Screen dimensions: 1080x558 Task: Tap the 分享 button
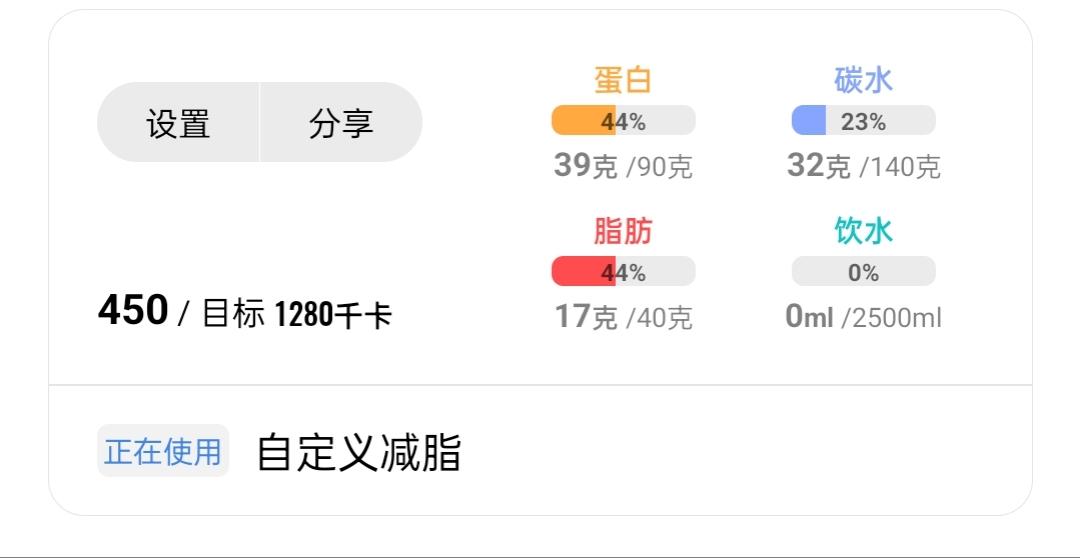pos(341,123)
